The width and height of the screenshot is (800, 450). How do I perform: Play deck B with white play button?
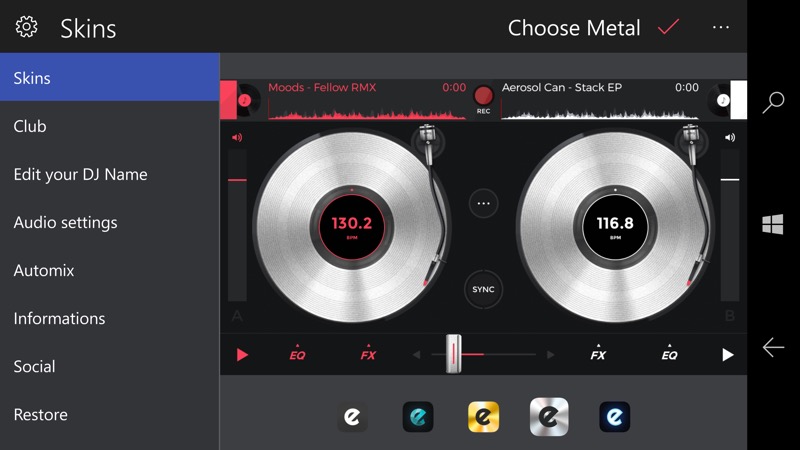pyautogui.click(x=728, y=355)
